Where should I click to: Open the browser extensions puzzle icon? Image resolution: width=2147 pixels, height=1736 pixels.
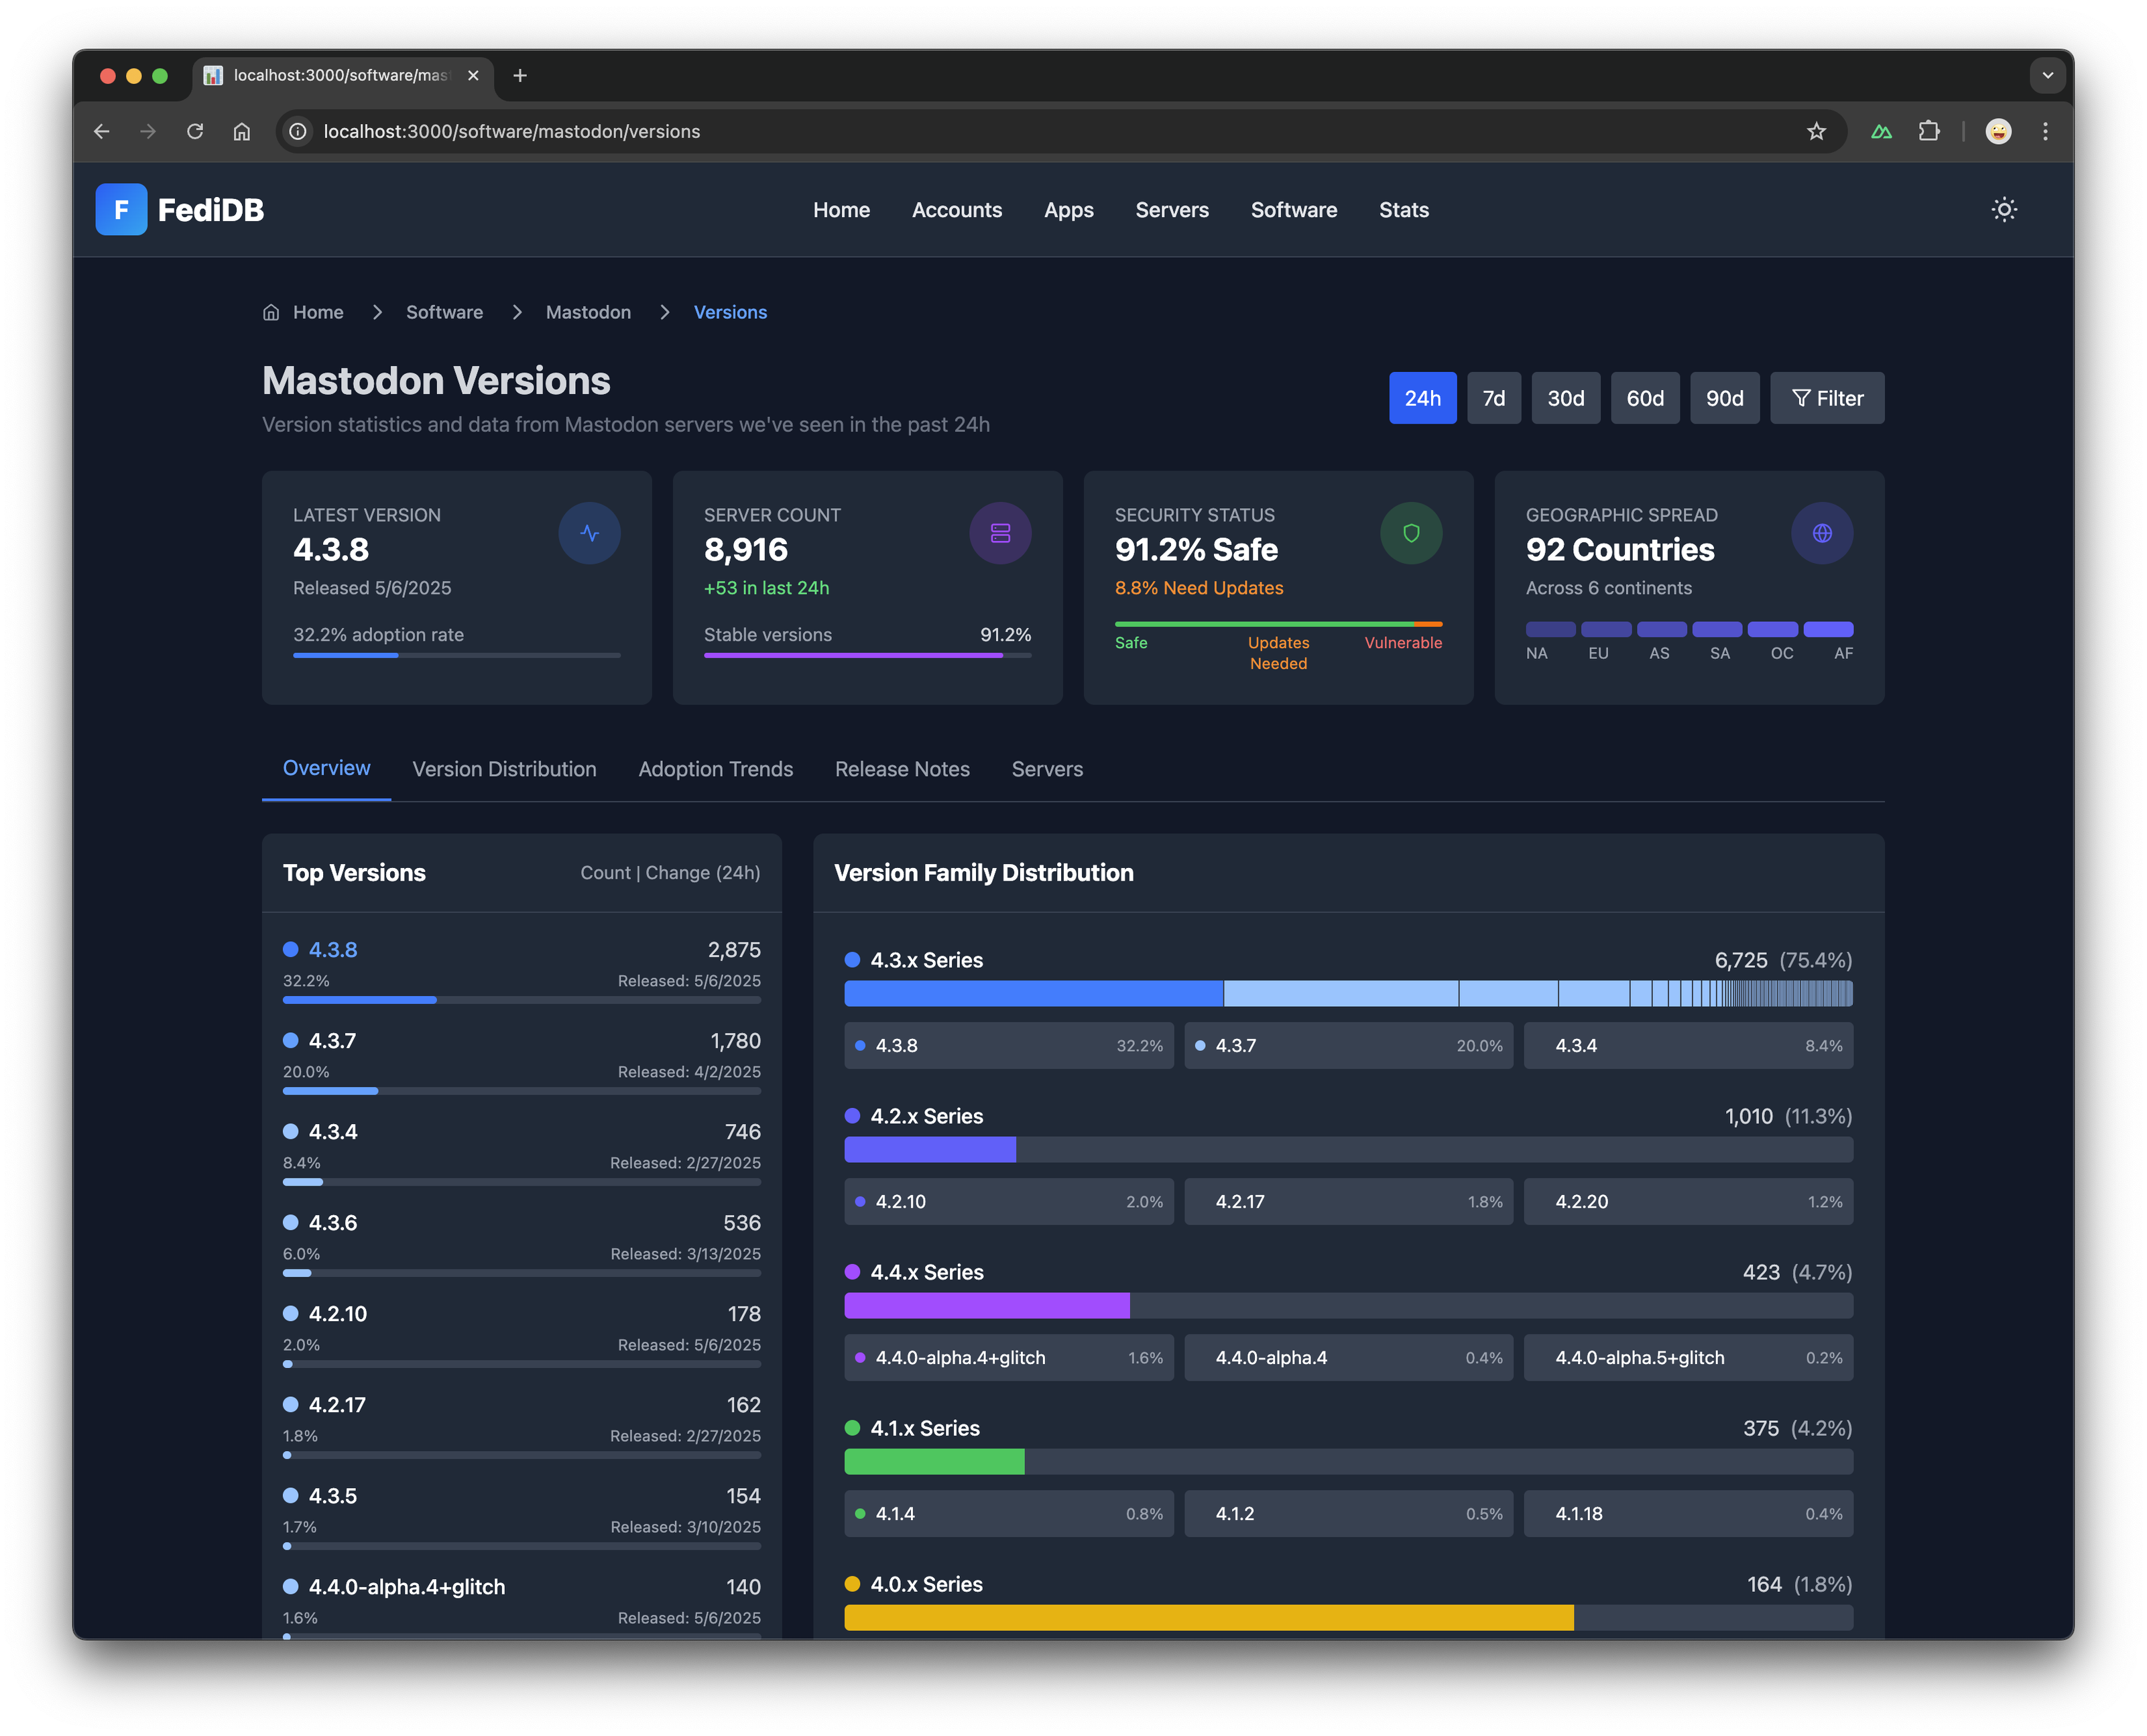pyautogui.click(x=1929, y=131)
